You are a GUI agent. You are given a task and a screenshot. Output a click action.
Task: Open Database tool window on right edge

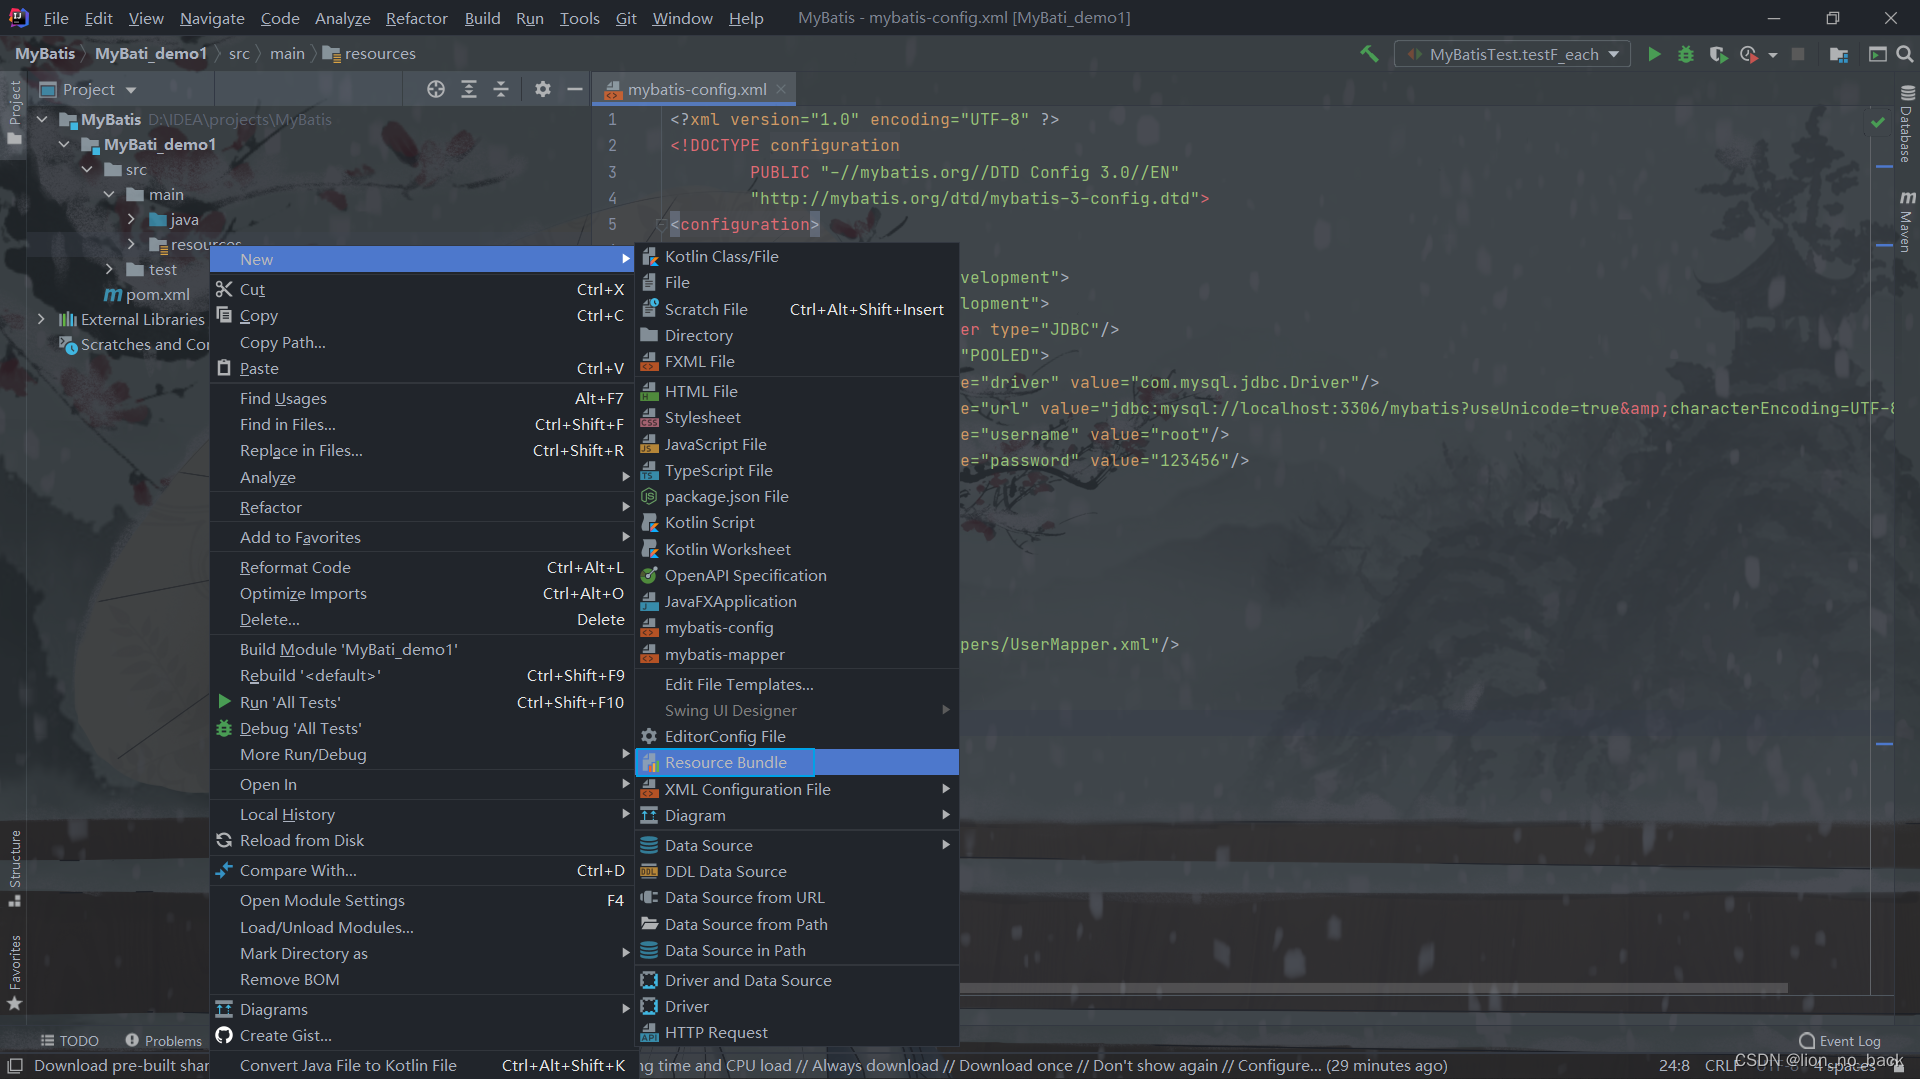[1907, 124]
